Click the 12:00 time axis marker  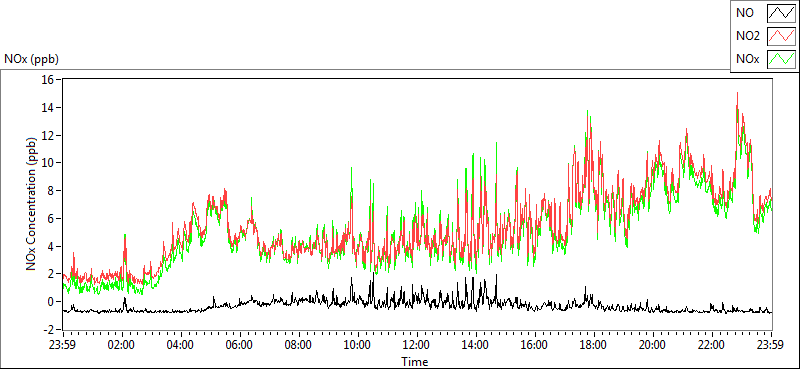[417, 345]
